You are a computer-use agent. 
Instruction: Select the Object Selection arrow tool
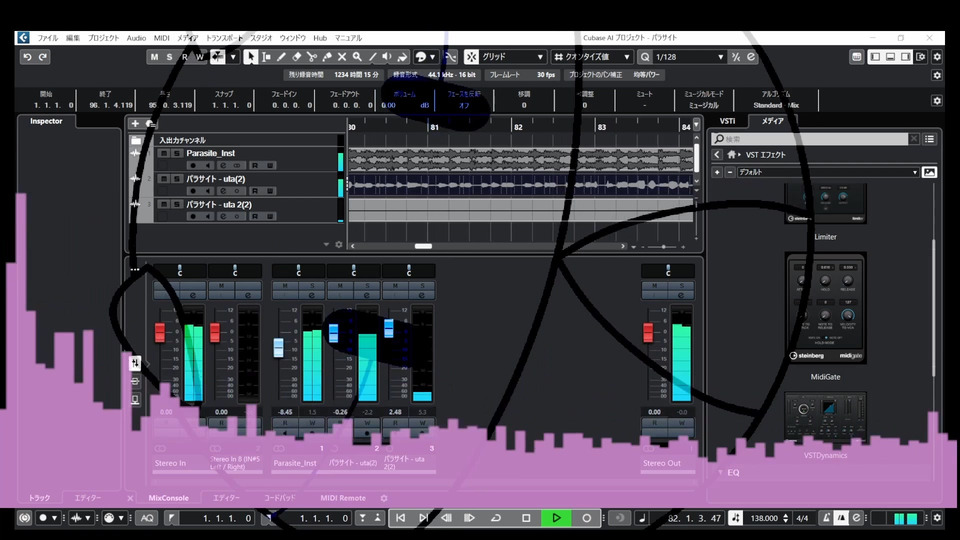pyautogui.click(x=250, y=57)
